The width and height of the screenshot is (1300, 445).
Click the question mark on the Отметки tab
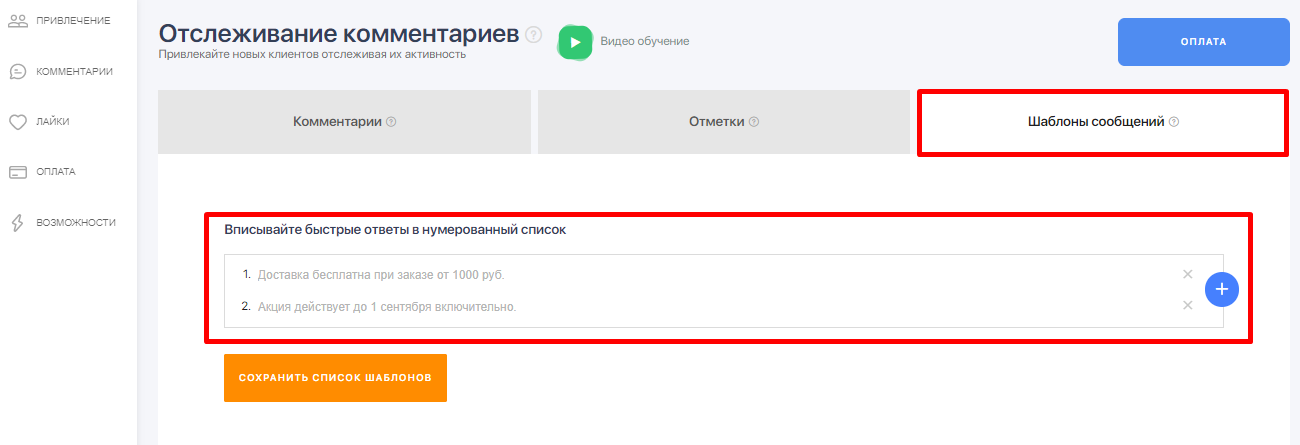coord(754,122)
